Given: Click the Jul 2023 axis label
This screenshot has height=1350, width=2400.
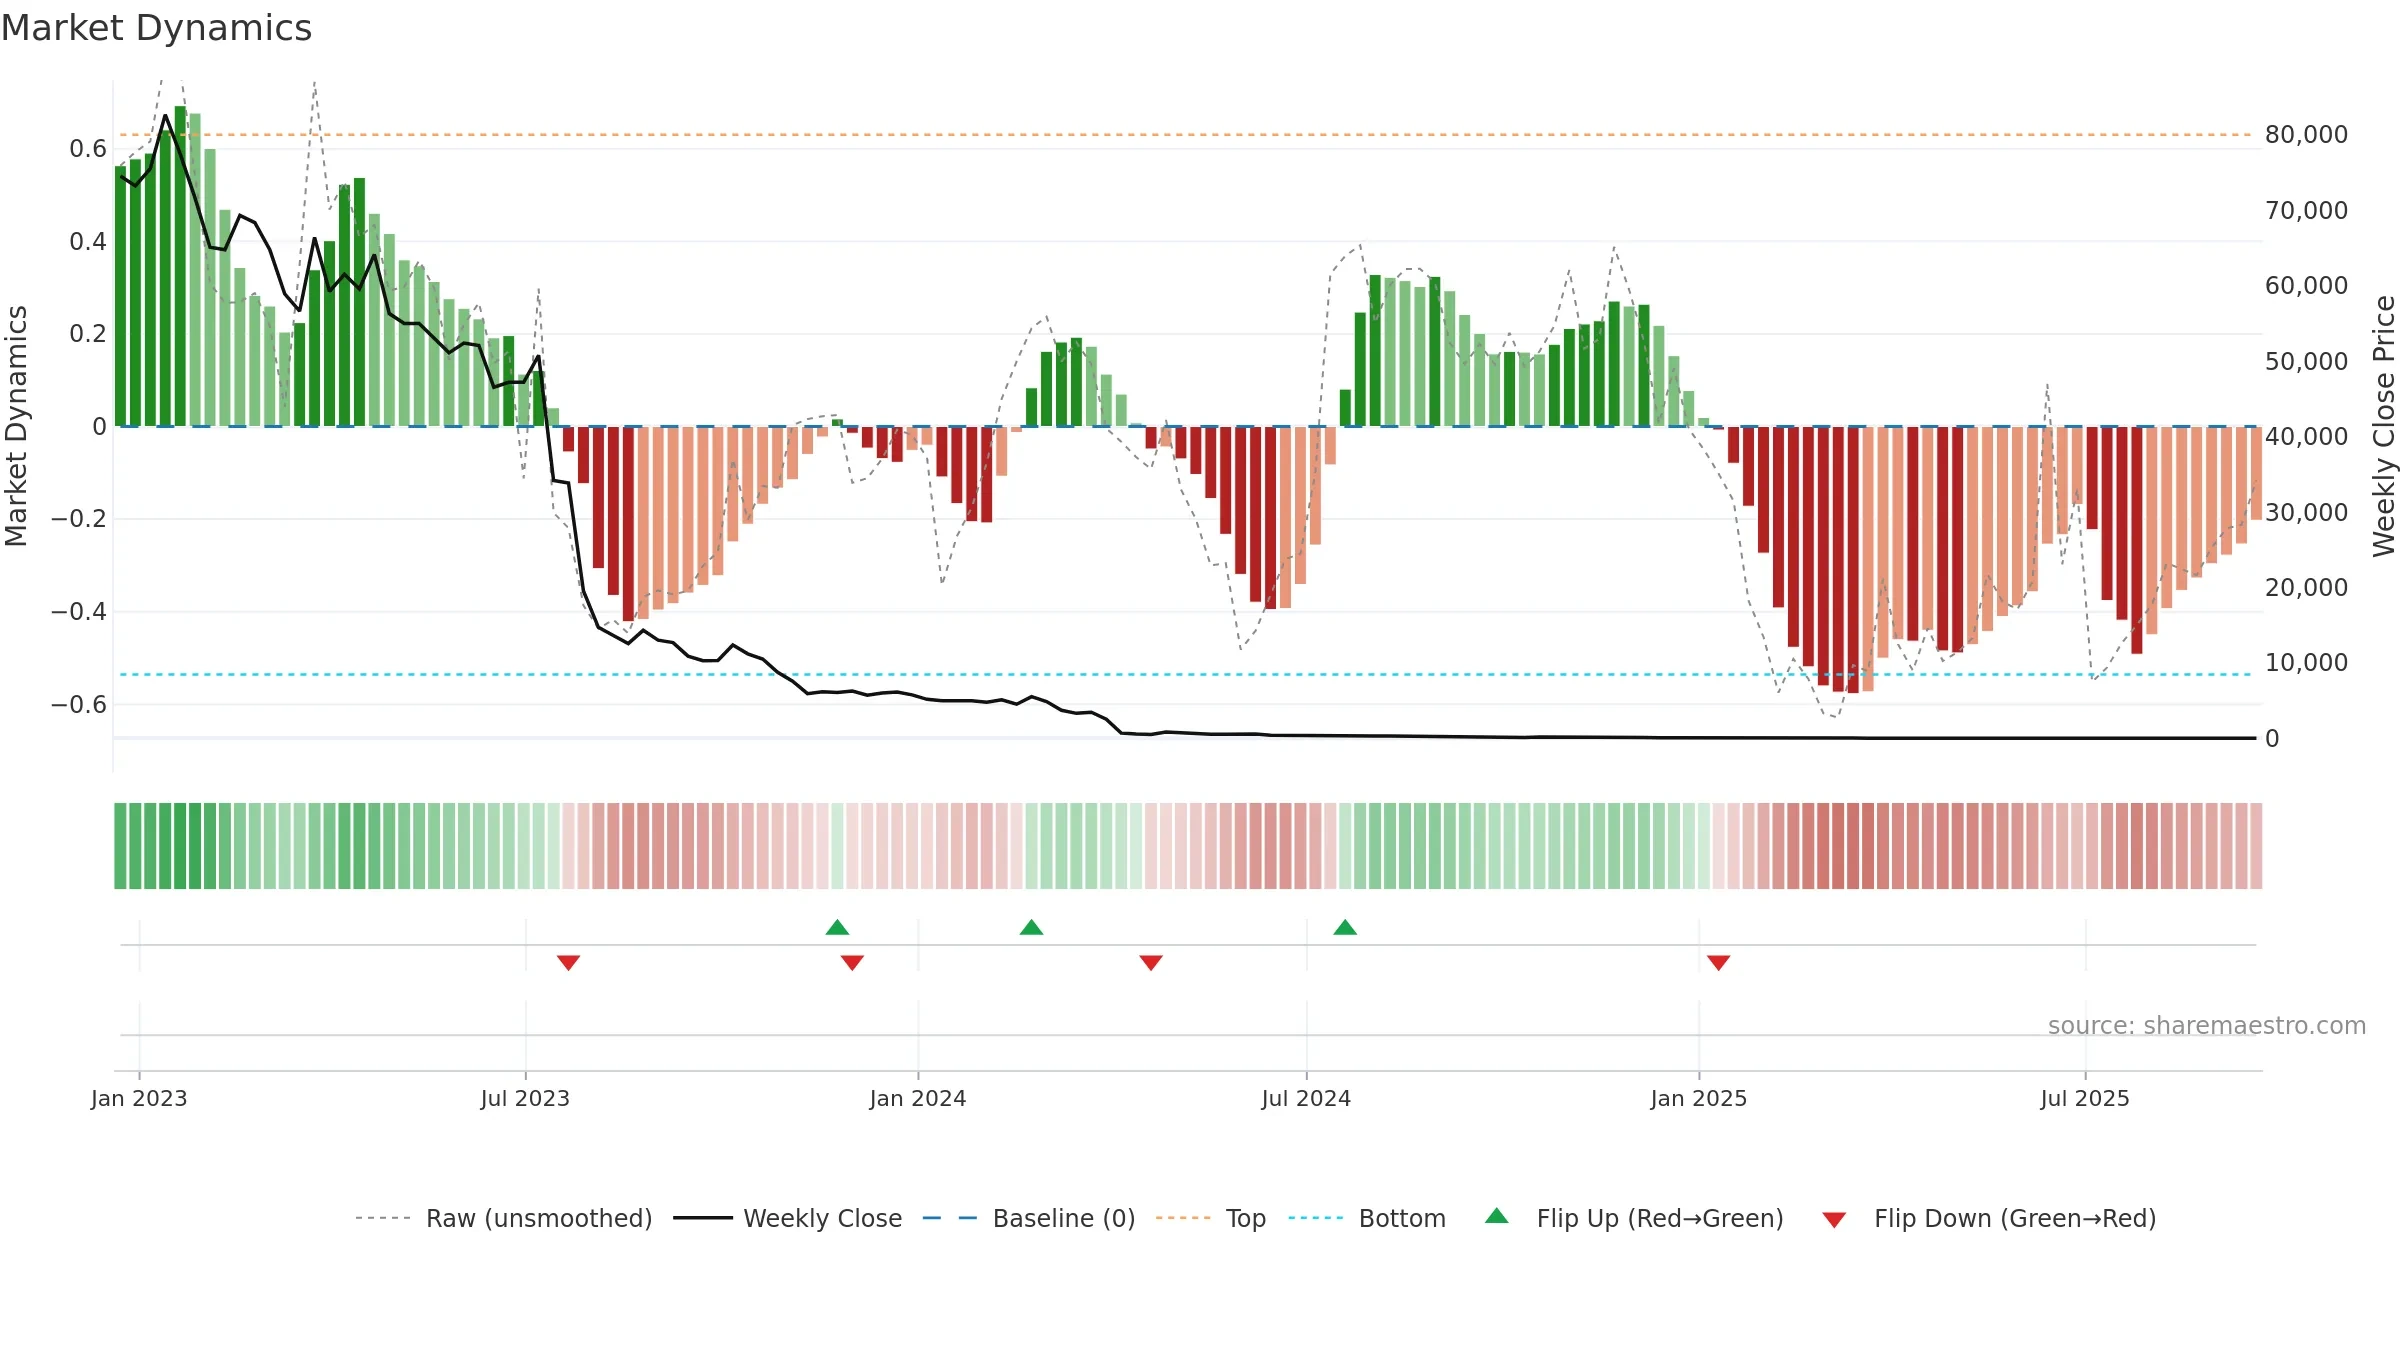Looking at the screenshot, I should coord(525,1098).
